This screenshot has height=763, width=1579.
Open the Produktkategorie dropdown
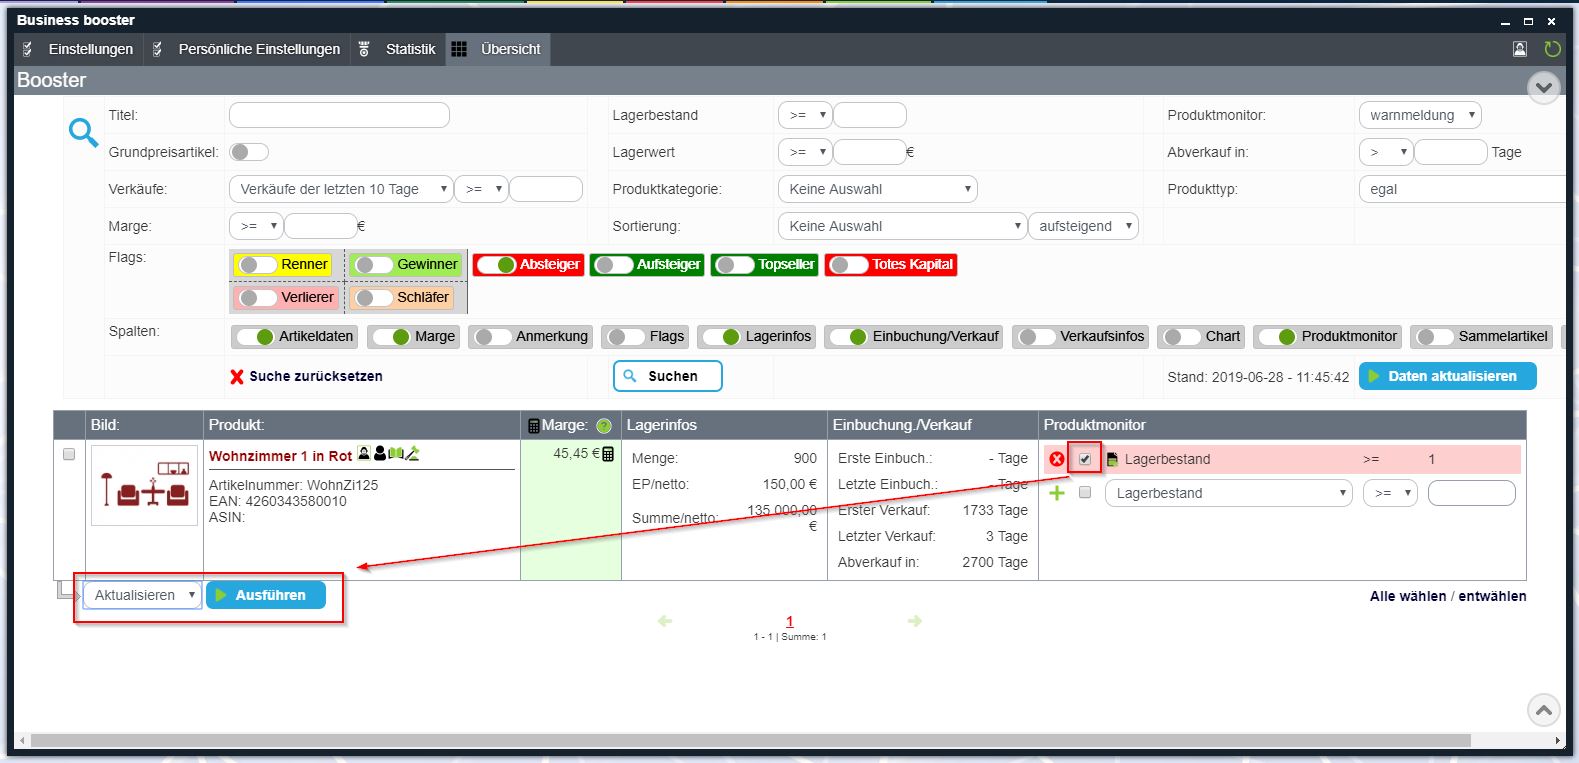tap(877, 189)
